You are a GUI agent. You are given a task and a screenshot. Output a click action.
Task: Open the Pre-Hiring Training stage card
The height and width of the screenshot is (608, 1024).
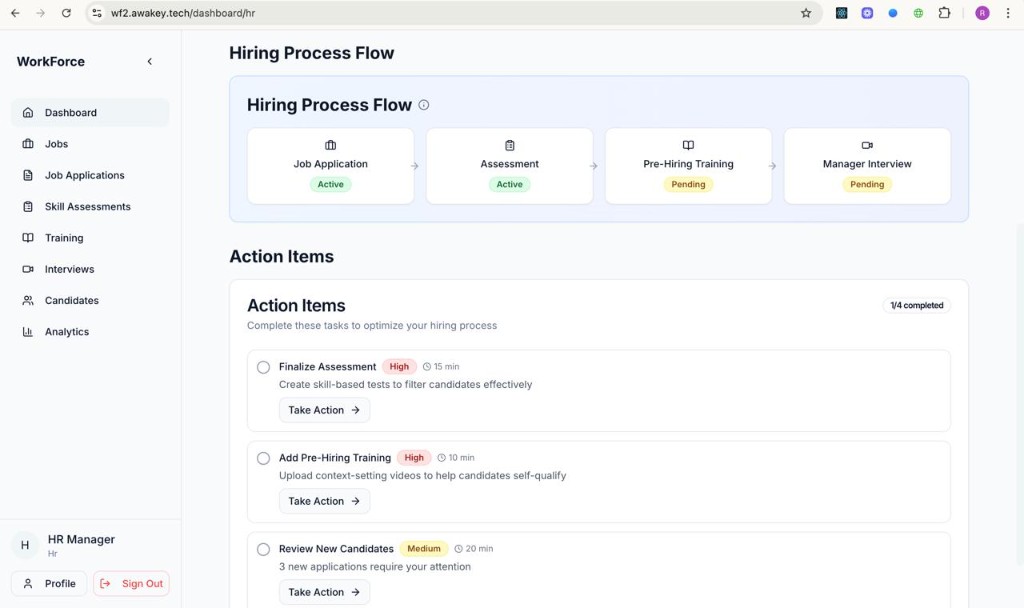[x=688, y=166]
